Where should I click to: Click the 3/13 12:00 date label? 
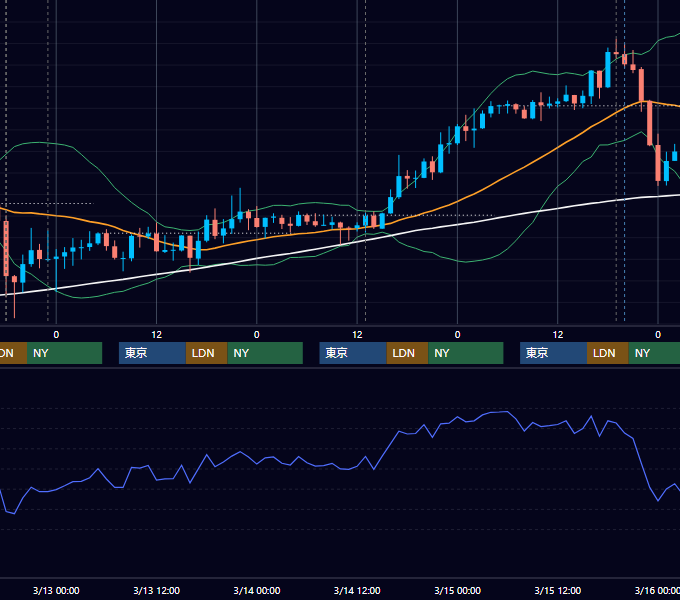click(x=156, y=590)
